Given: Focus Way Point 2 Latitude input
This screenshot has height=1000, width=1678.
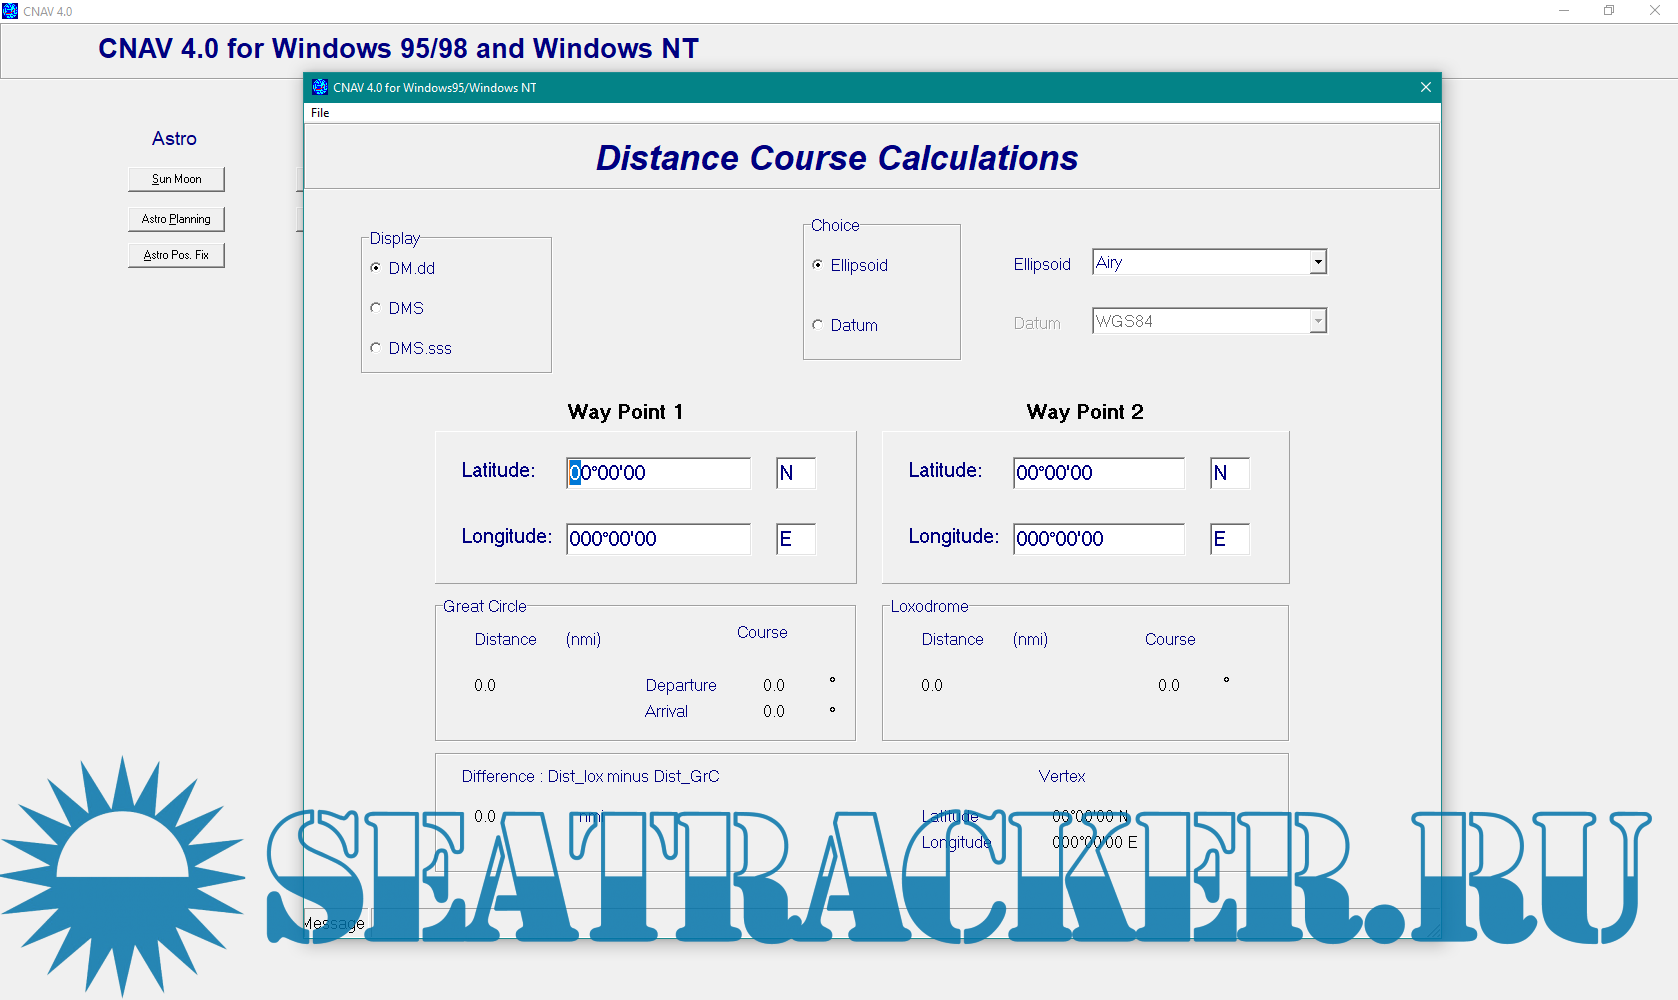Looking at the screenshot, I should click(x=1098, y=473).
